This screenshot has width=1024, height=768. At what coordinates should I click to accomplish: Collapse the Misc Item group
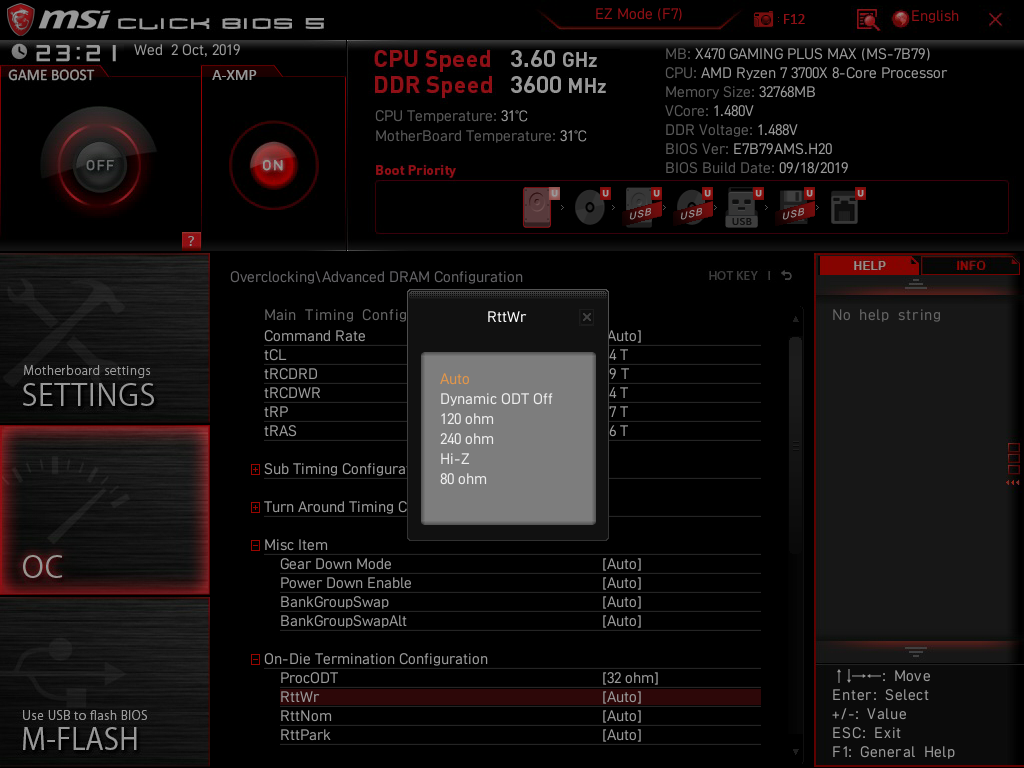(x=255, y=545)
